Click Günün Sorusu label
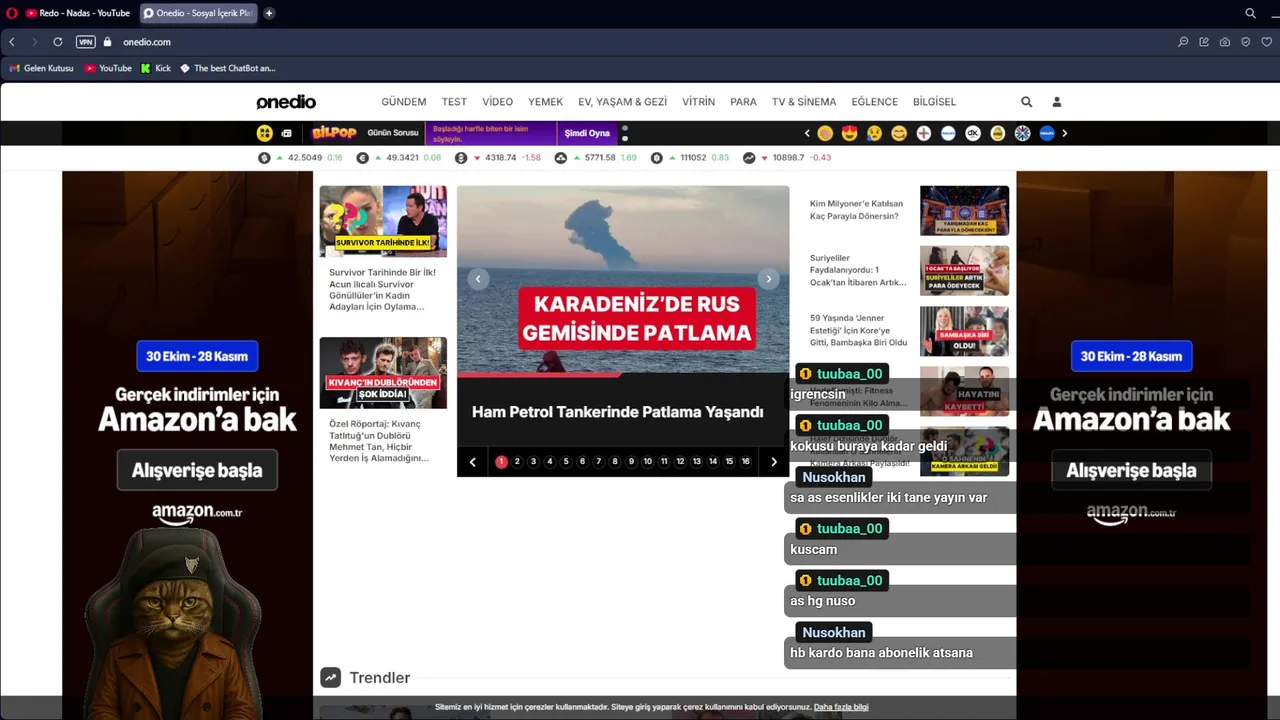 tap(393, 133)
